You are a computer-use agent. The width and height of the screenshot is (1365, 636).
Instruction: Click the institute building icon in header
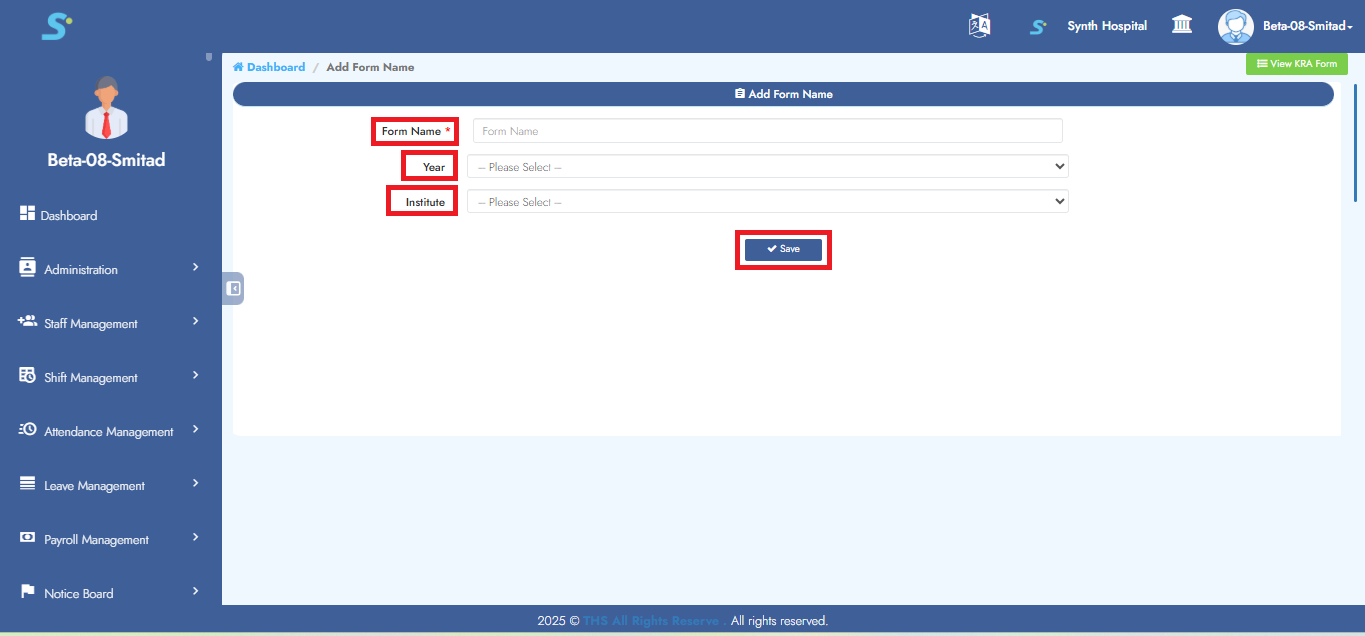(x=1181, y=25)
